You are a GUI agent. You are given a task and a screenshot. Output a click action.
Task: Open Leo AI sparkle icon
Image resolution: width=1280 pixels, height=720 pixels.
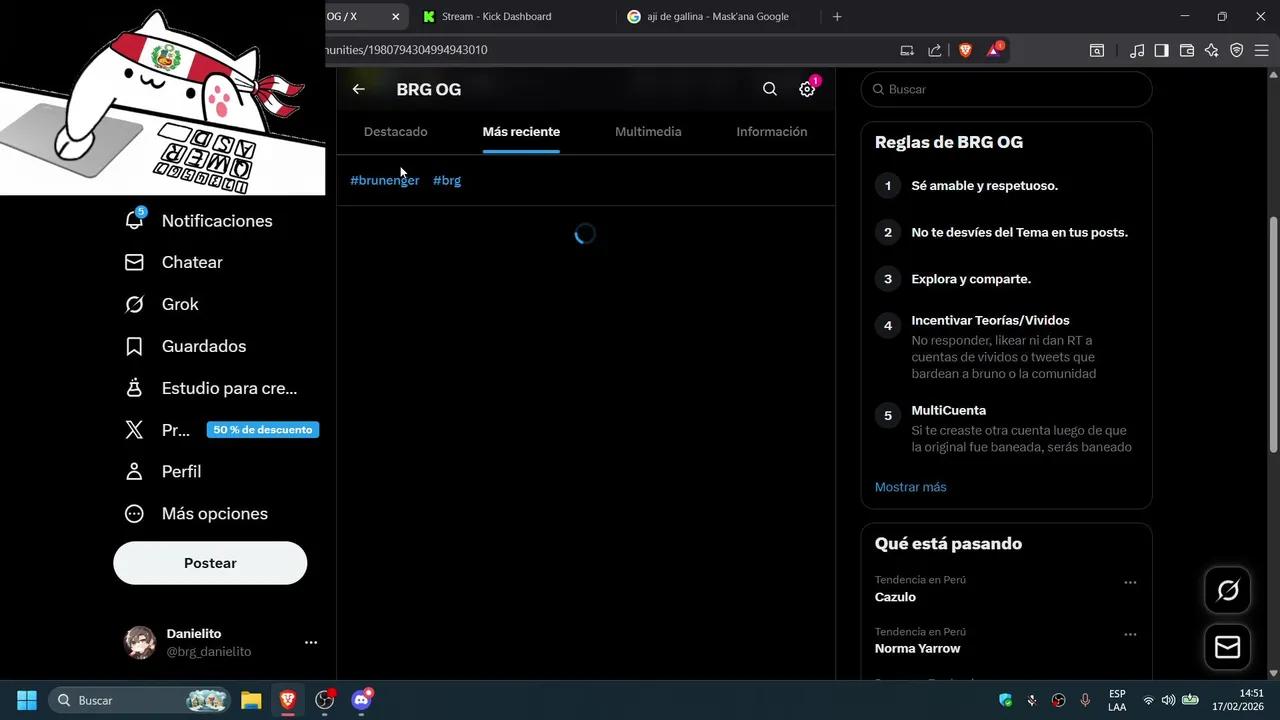1212,50
